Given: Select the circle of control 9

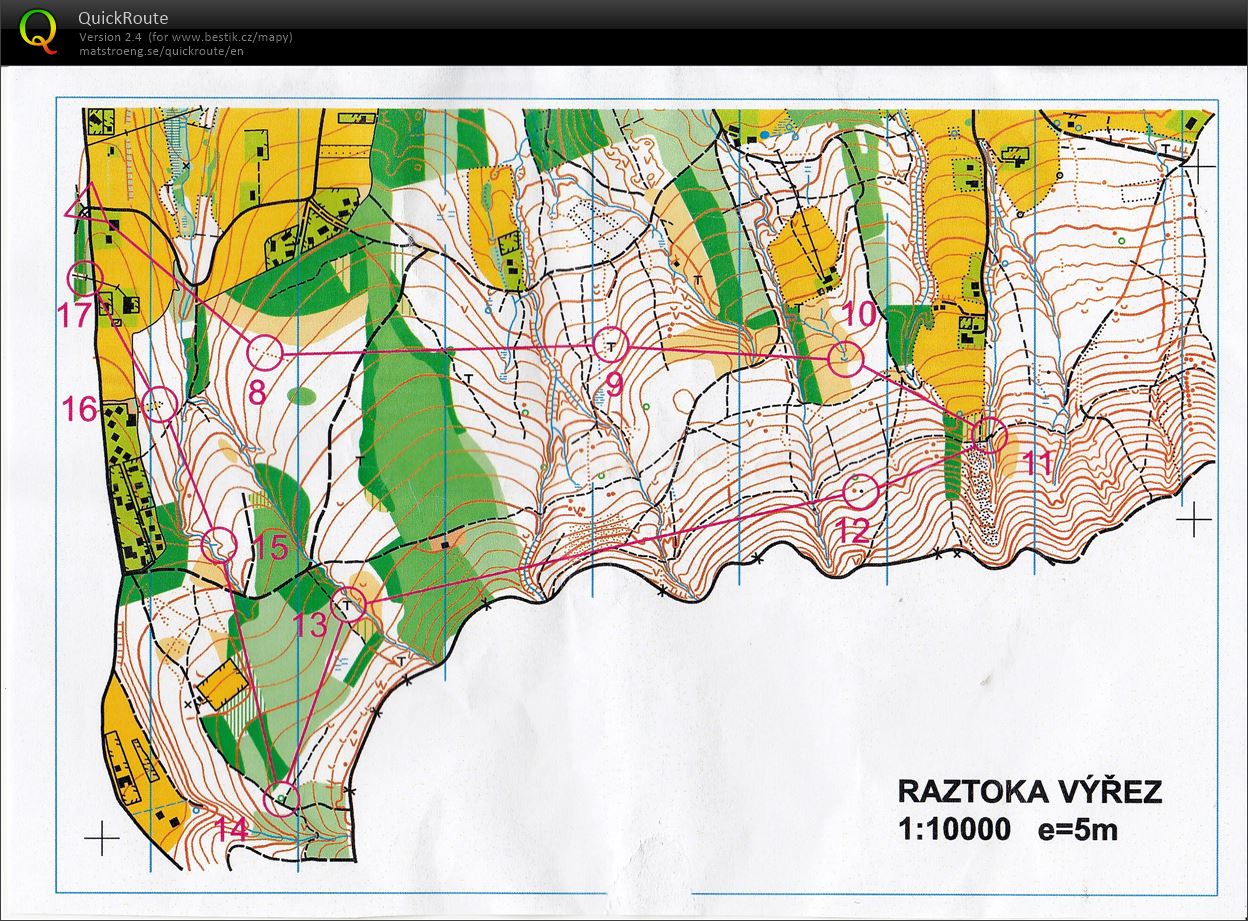Looking at the screenshot, I should point(610,346).
